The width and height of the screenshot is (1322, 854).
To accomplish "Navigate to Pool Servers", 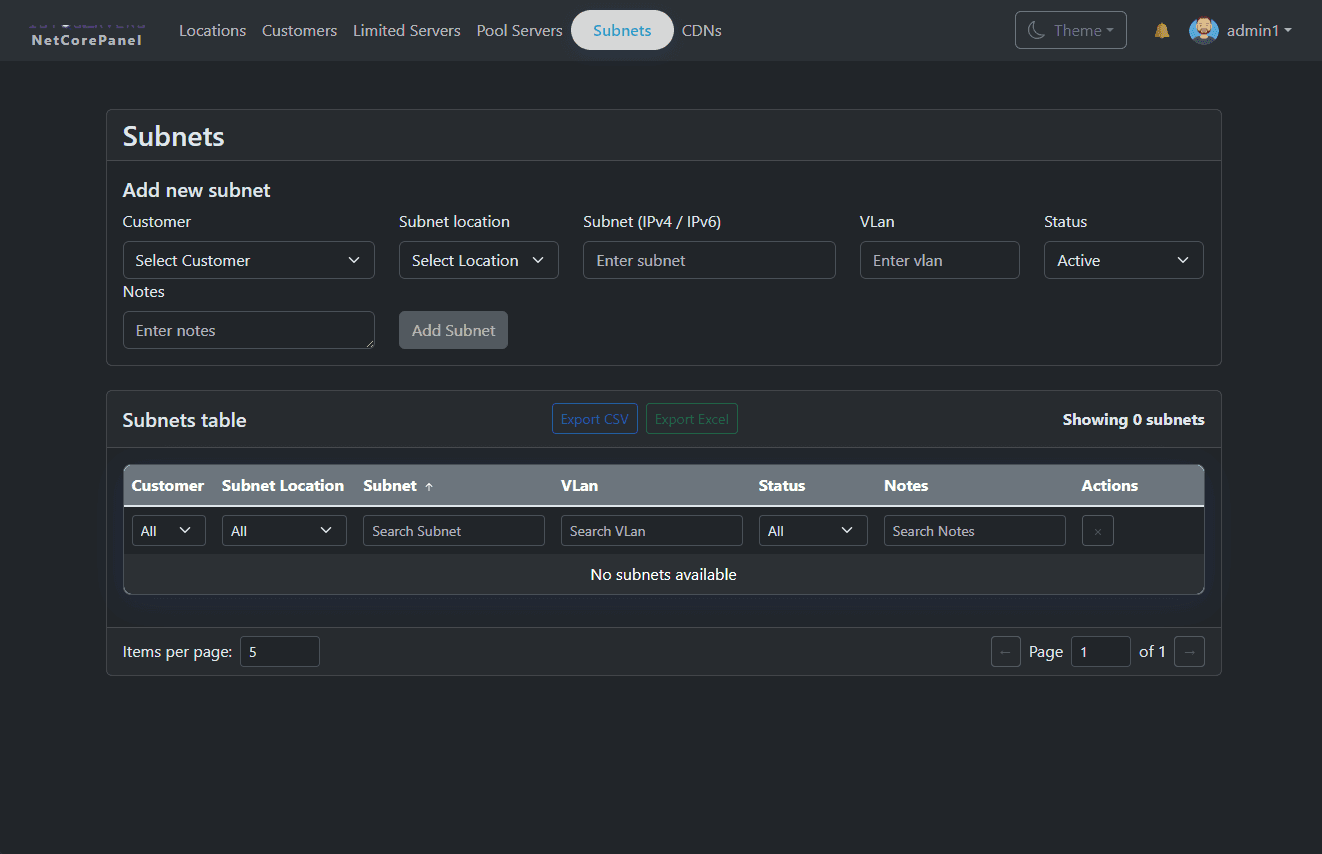I will pos(520,31).
